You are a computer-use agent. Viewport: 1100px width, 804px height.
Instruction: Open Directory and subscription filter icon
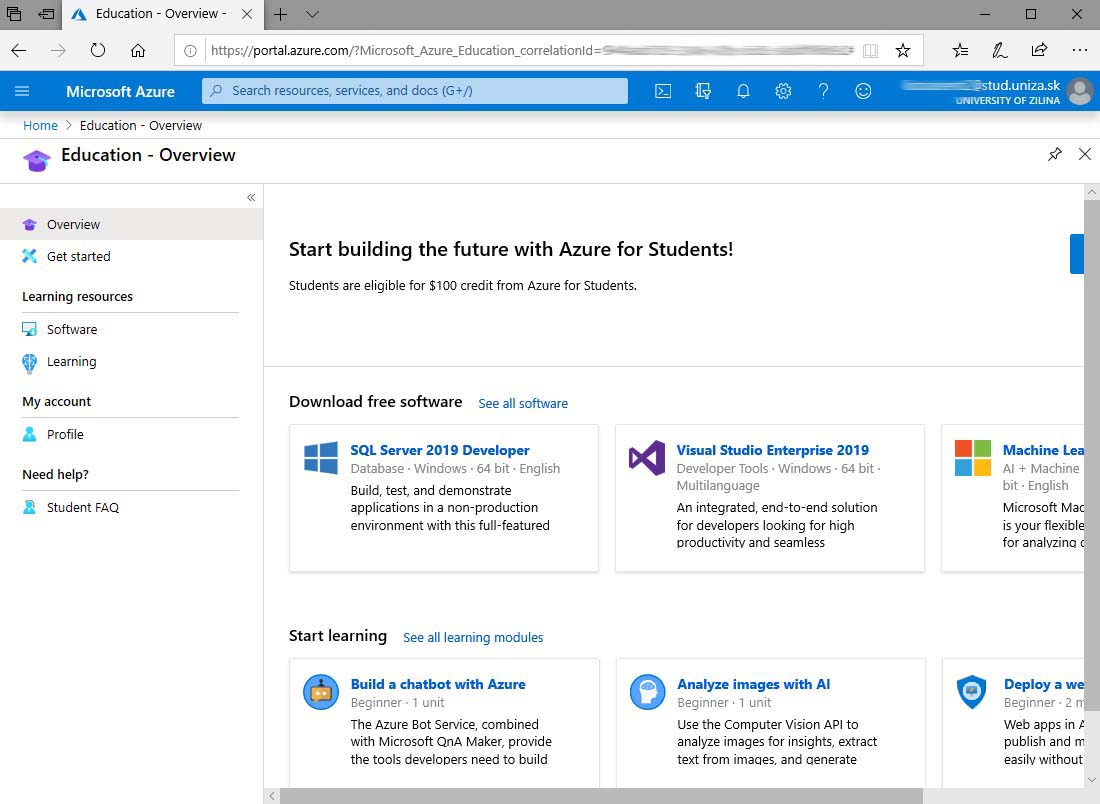[x=703, y=91]
